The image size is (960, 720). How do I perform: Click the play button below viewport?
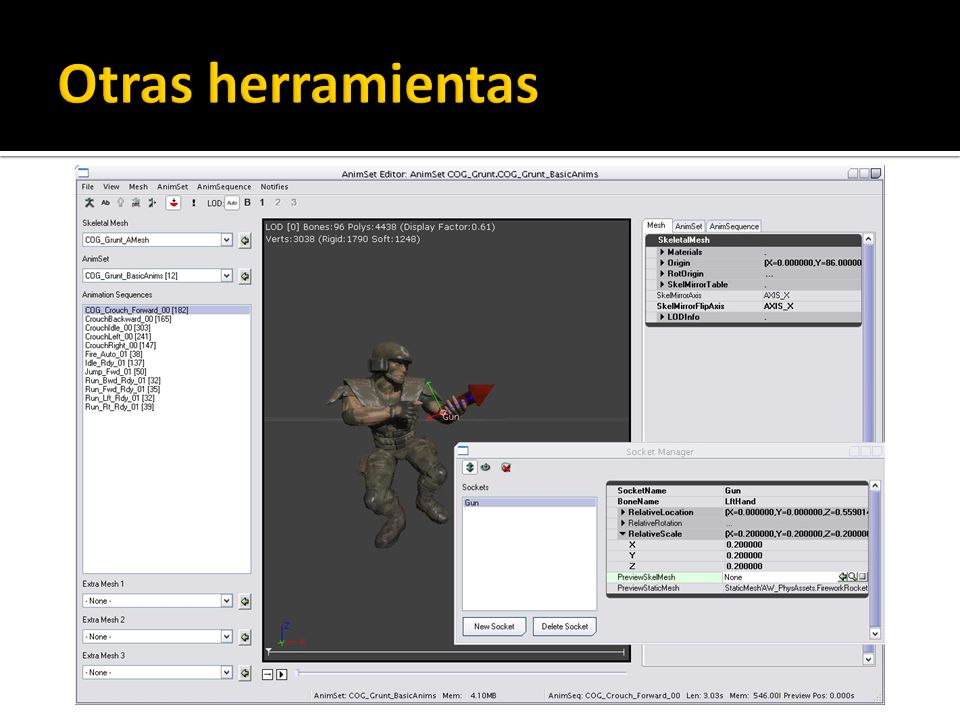282,675
